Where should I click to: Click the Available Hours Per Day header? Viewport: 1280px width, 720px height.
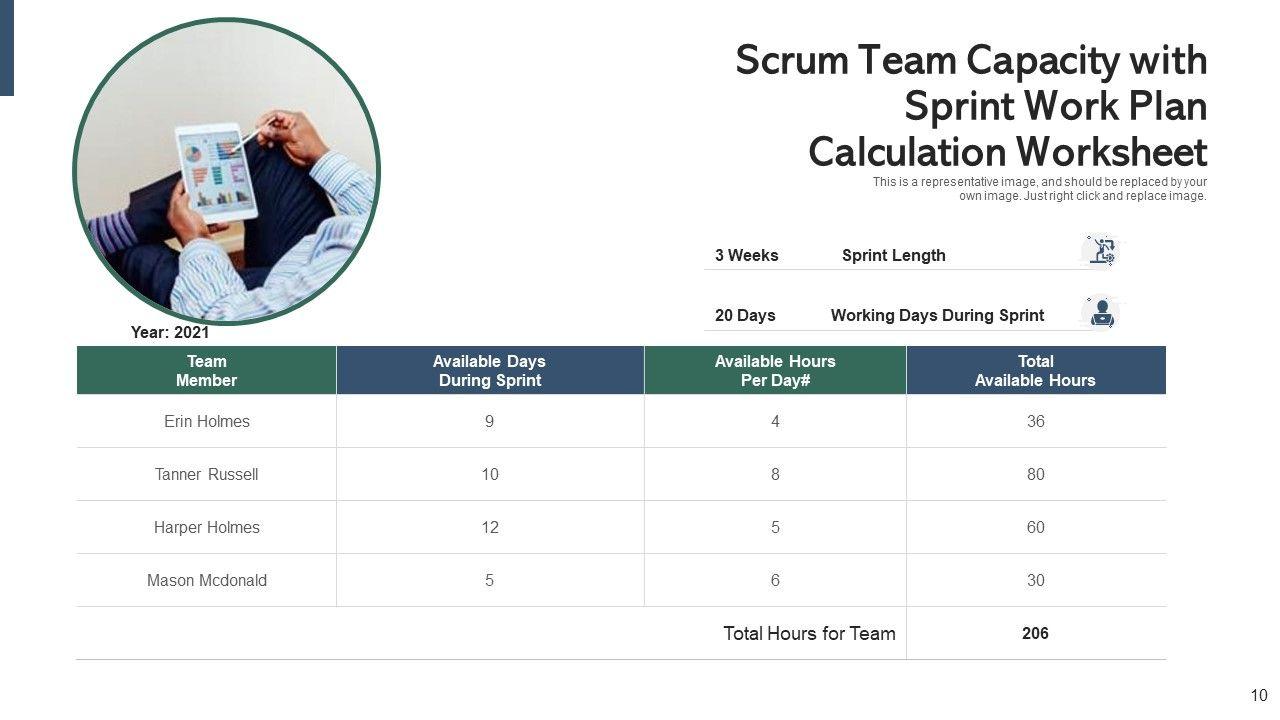[775, 371]
